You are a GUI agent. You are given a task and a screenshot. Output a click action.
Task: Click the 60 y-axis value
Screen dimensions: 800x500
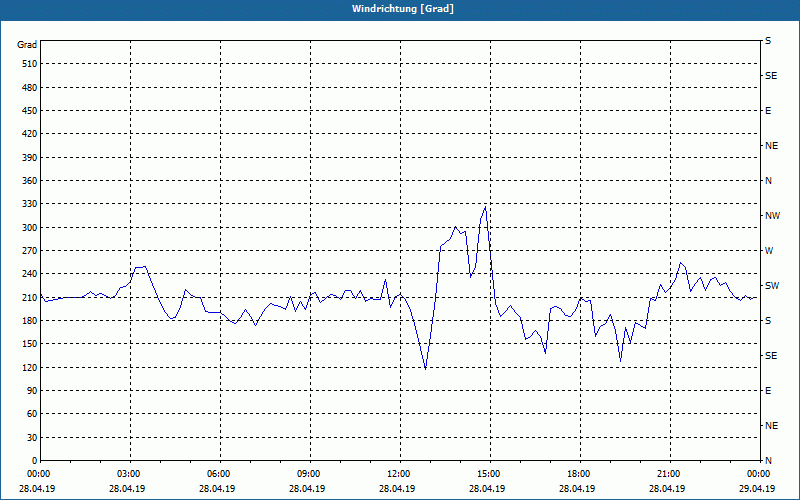point(32,414)
